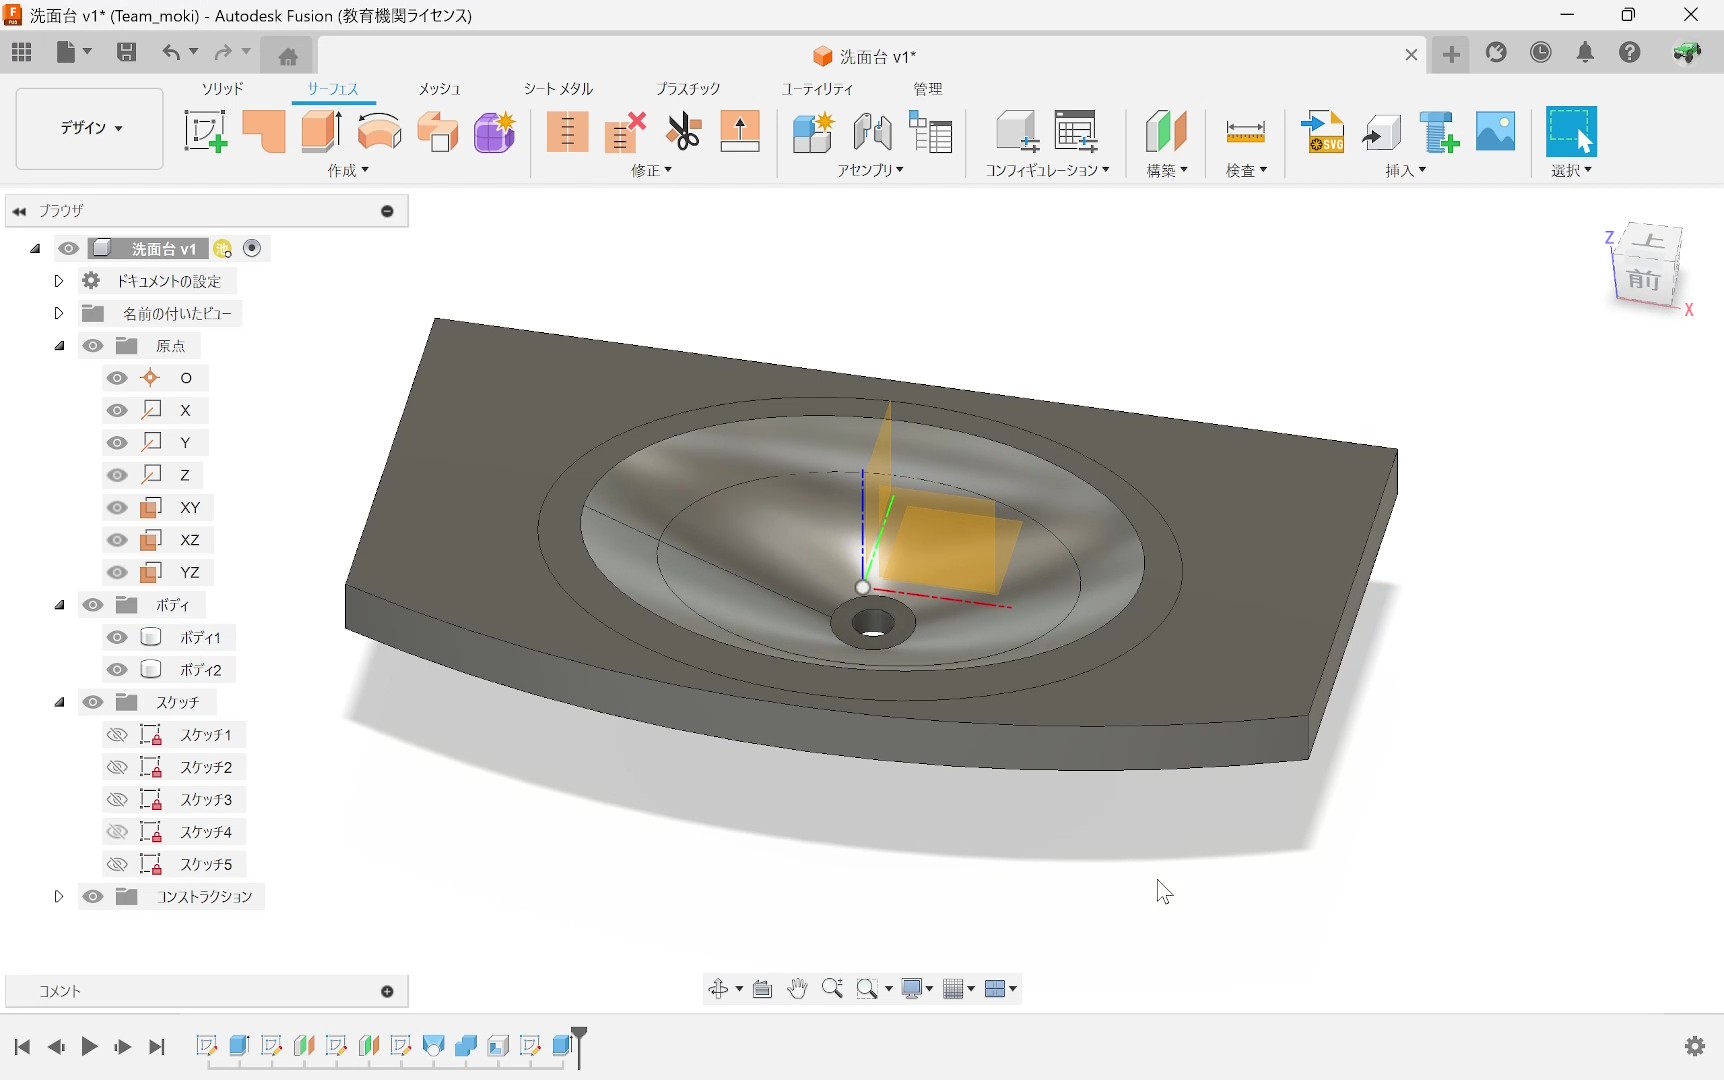Open a new design tab

[1452, 54]
